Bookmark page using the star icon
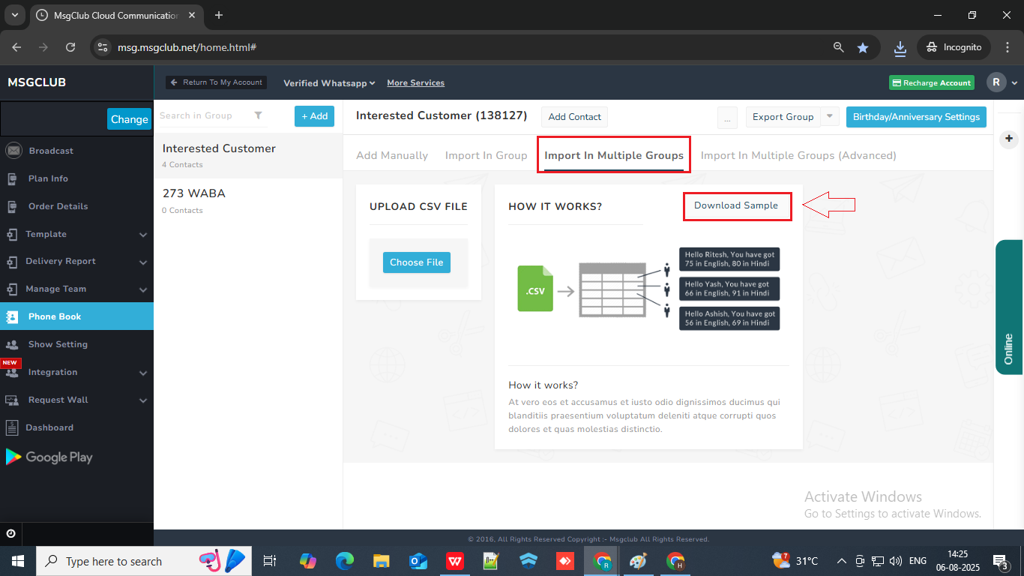 [x=863, y=47]
